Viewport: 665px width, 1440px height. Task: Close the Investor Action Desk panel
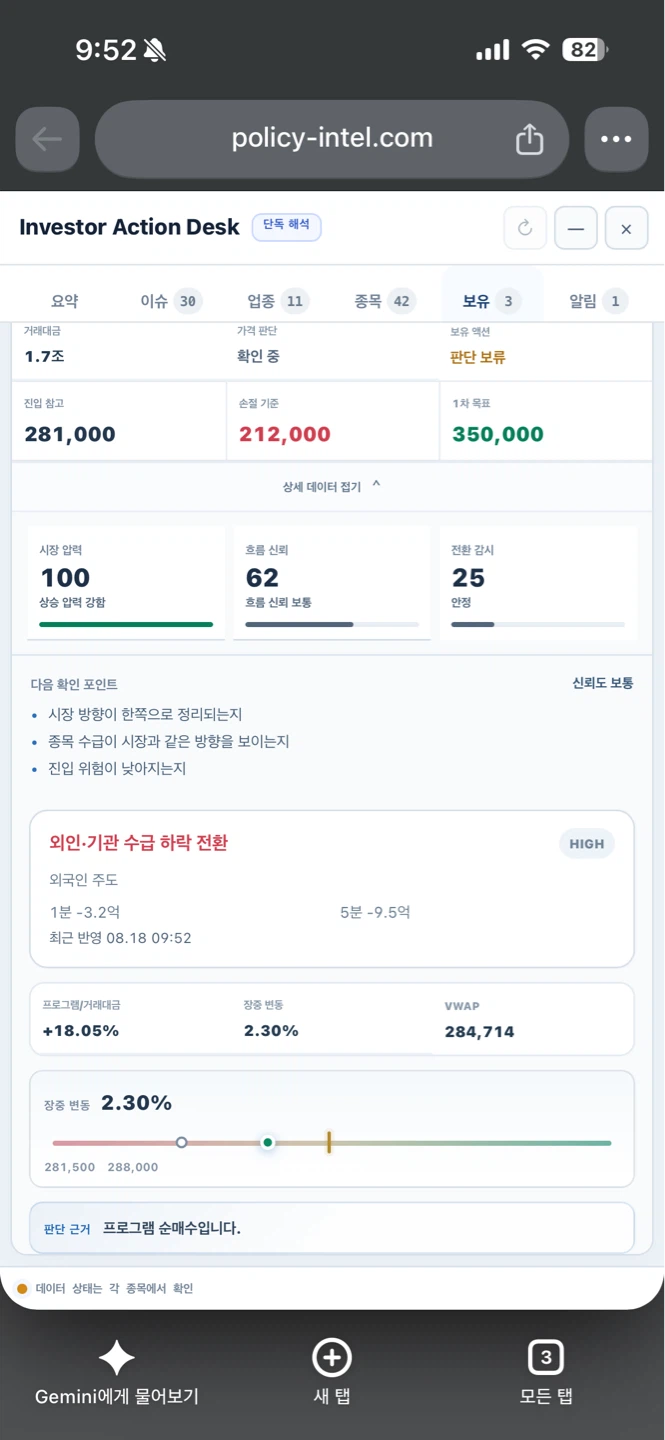coord(626,229)
